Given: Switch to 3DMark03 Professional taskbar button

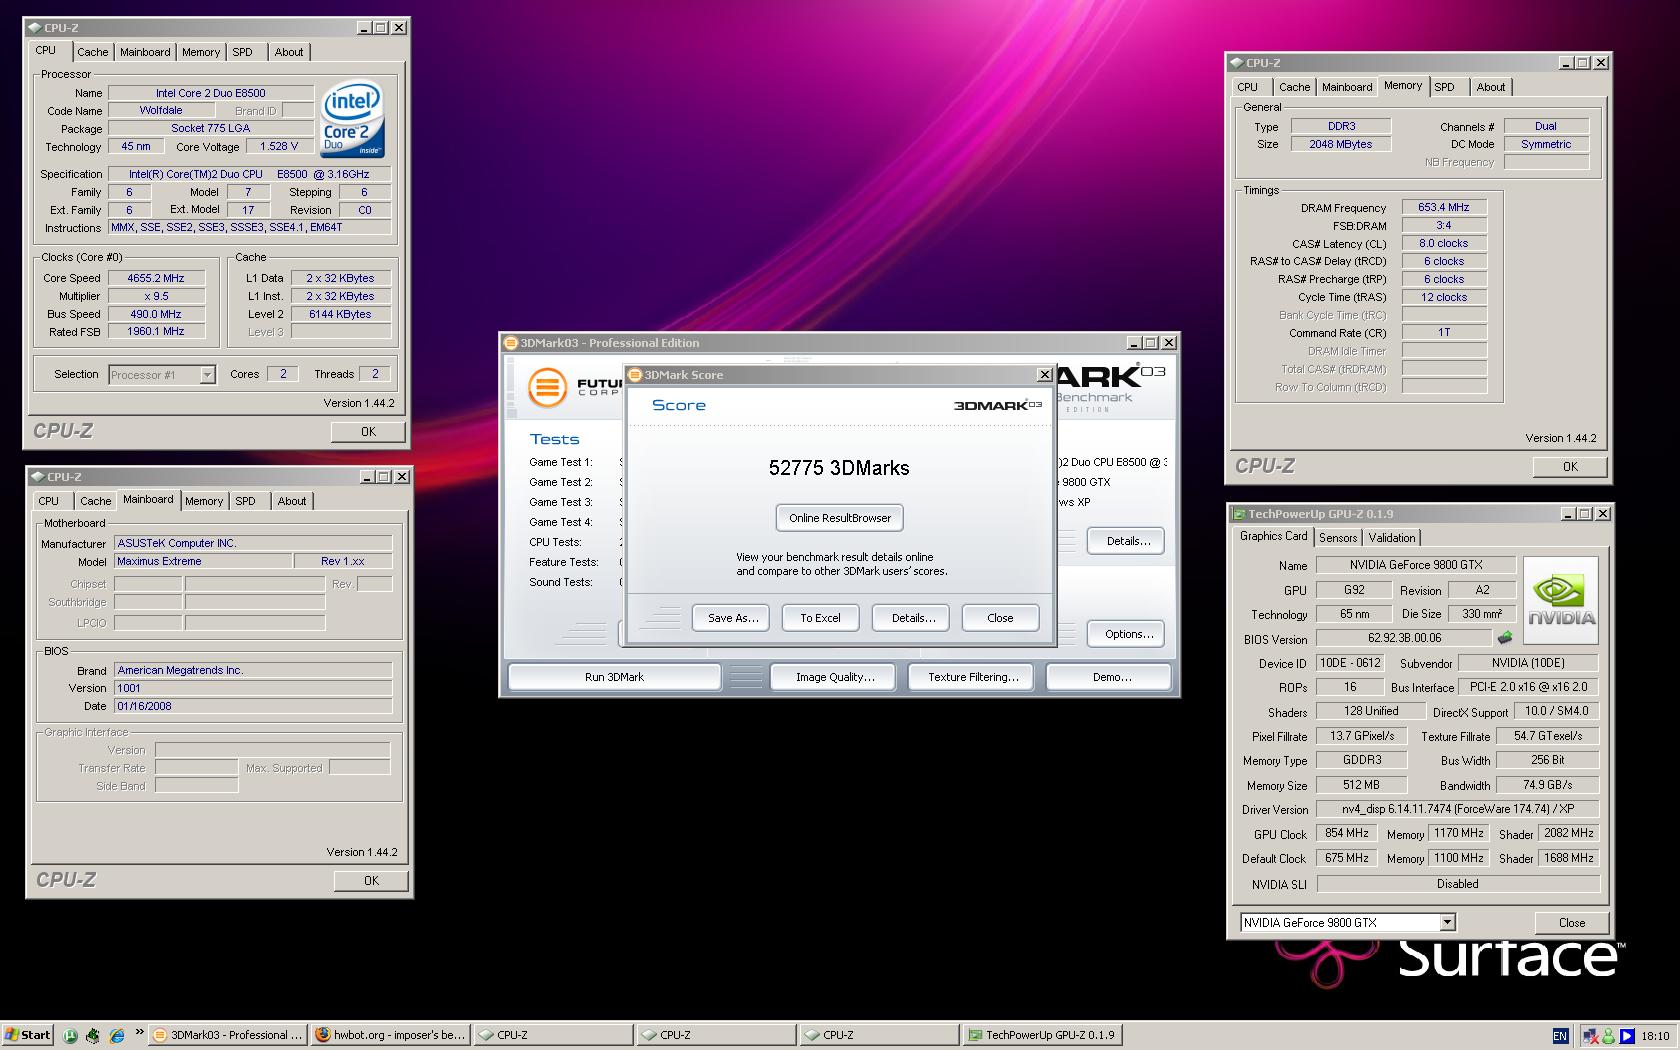Looking at the screenshot, I should (228, 1035).
